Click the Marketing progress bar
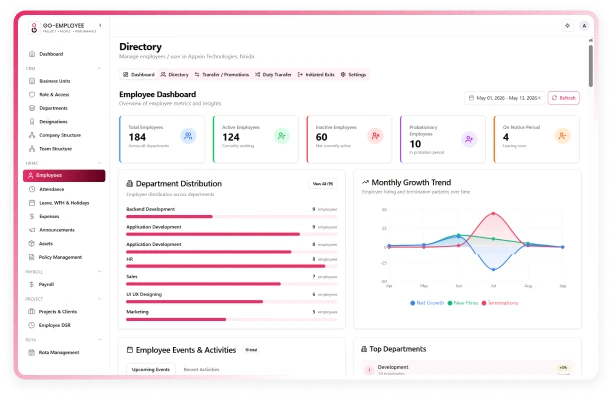The image size is (613, 397). pos(231,320)
